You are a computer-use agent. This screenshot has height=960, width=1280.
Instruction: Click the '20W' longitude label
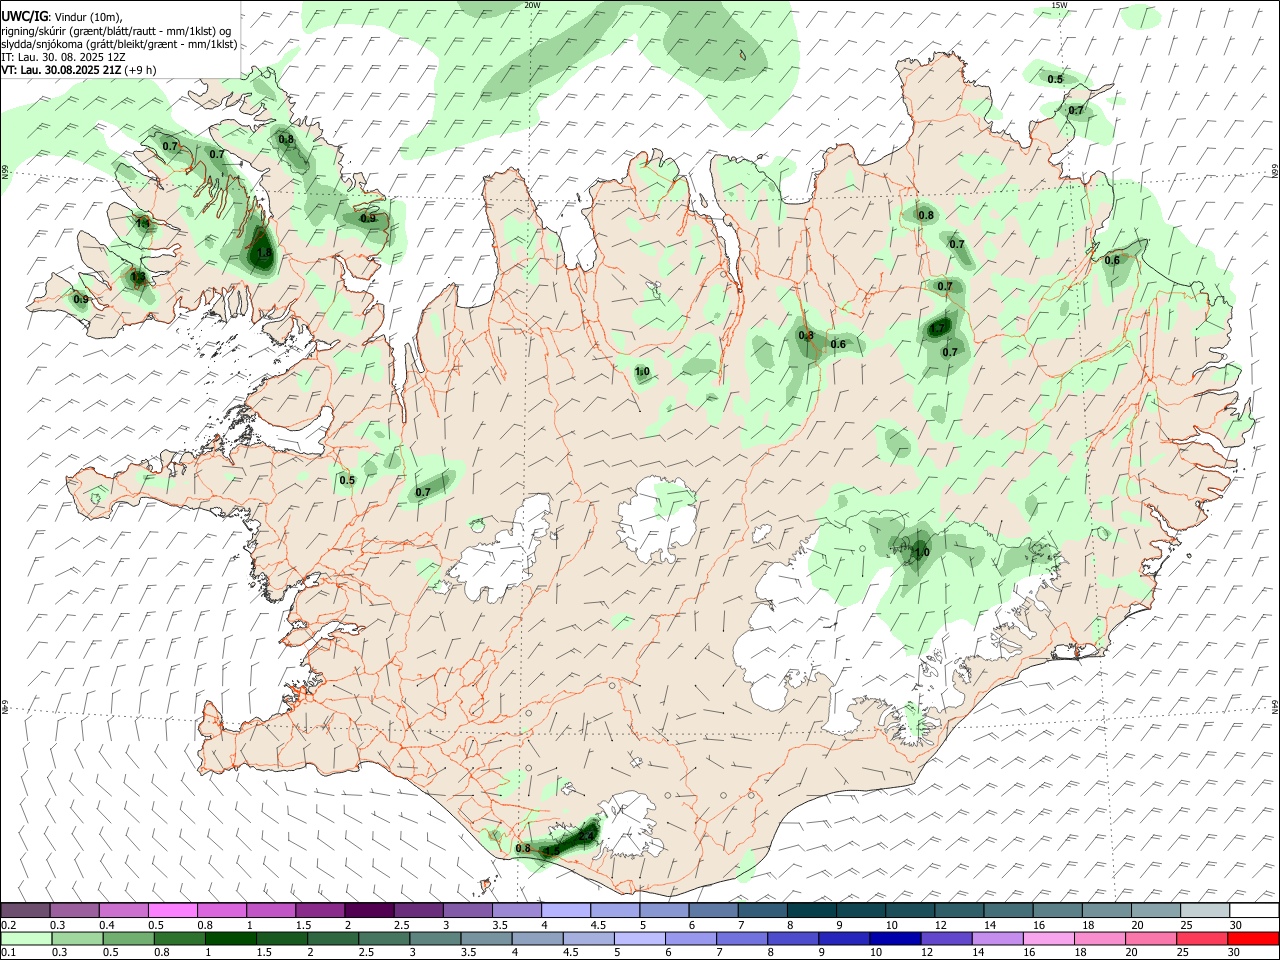click(x=532, y=5)
